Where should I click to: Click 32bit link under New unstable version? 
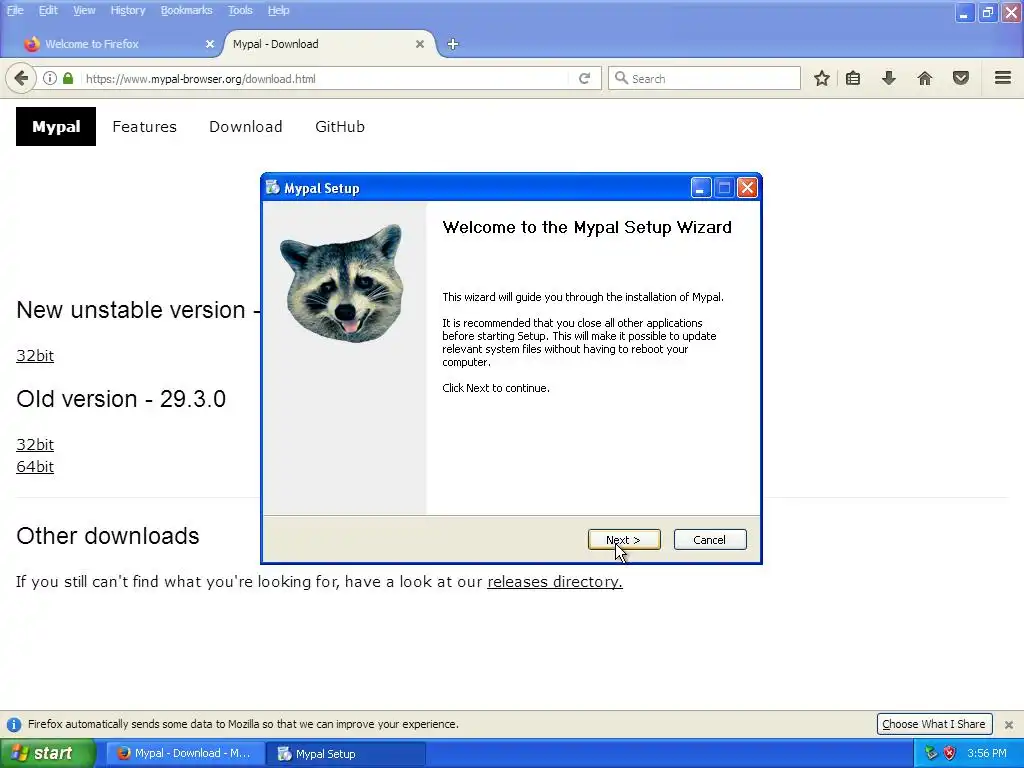[35, 356]
